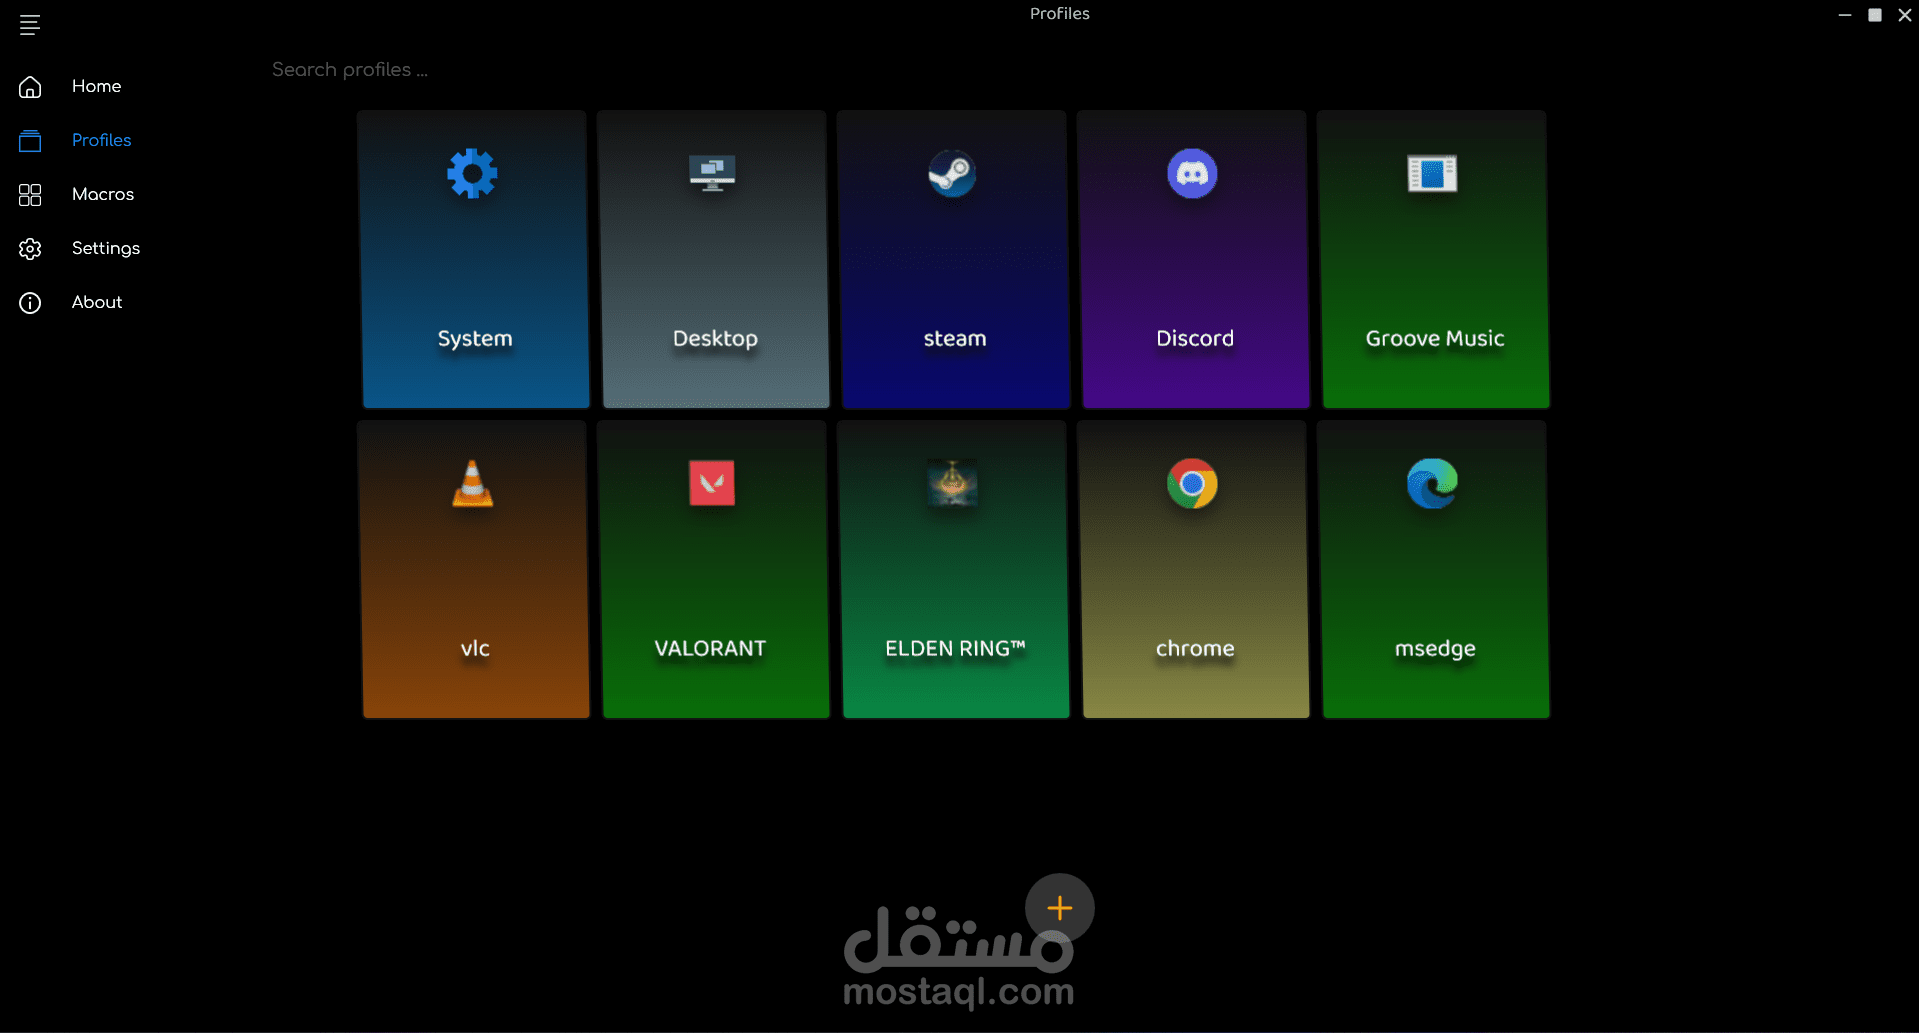
Task: Click the blue gear System icon
Action: tap(472, 174)
